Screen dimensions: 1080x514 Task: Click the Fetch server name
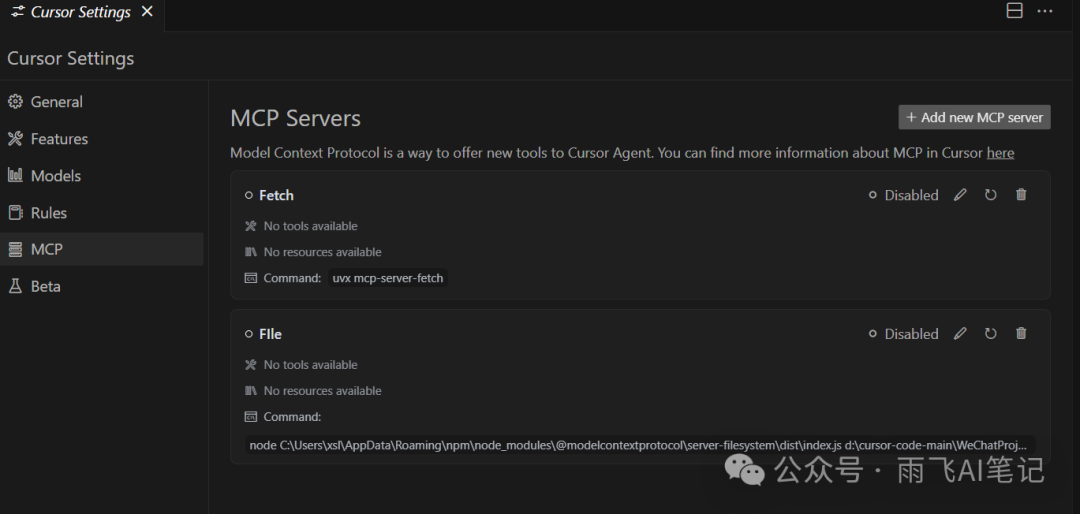click(x=276, y=196)
